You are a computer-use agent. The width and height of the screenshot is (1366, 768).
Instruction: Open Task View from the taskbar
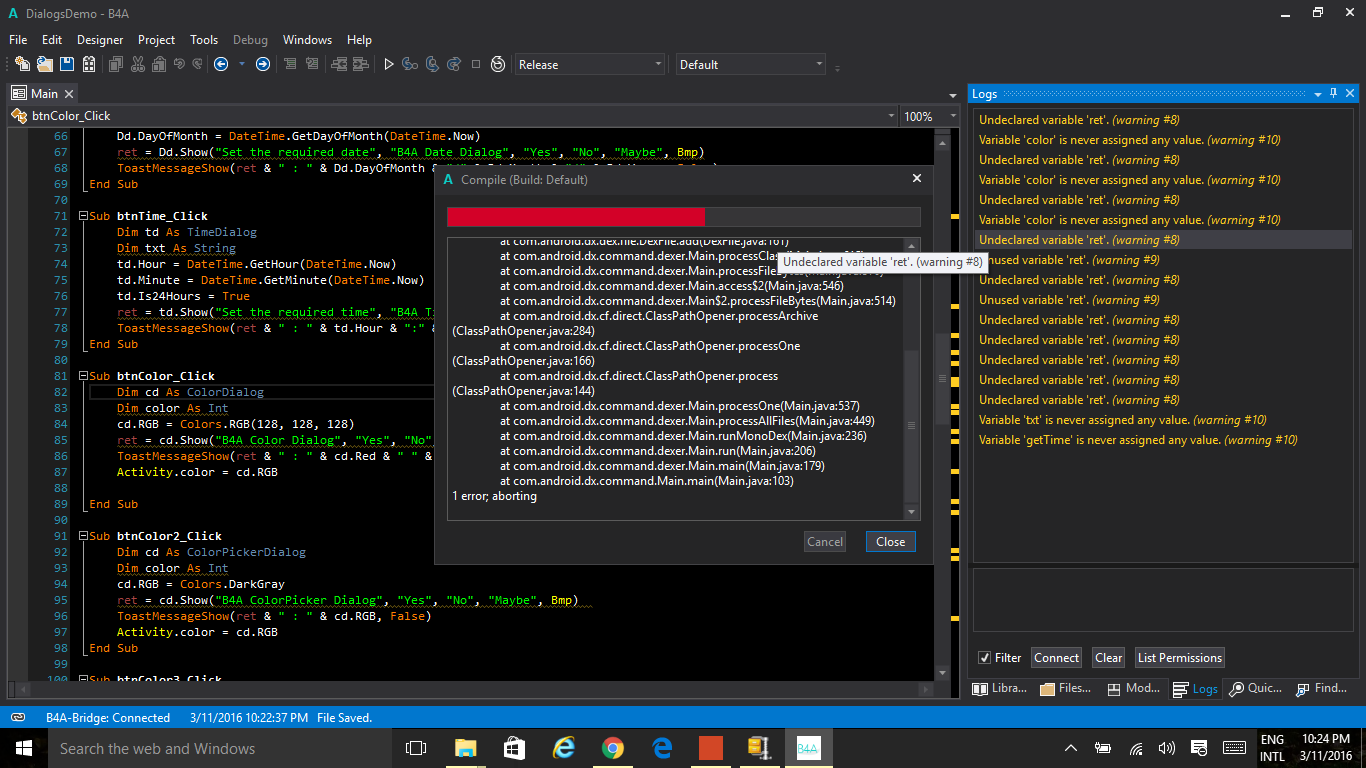tap(416, 748)
